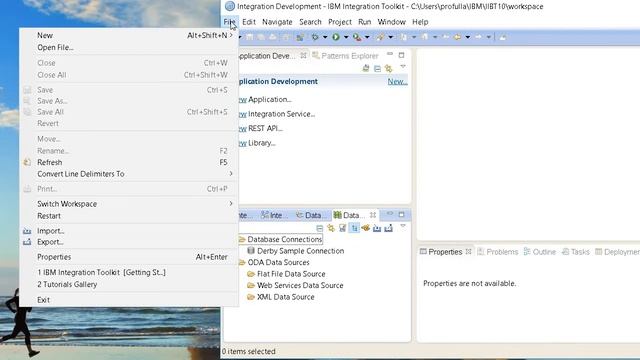Viewport: 640px width, 360px height.
Task: Toggle the highlighted category view icon in Data Source Explorer
Action: [354, 228]
